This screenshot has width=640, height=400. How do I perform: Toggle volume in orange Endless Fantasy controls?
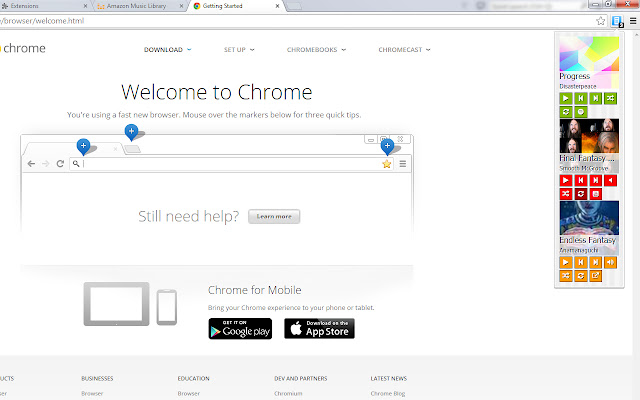611,262
